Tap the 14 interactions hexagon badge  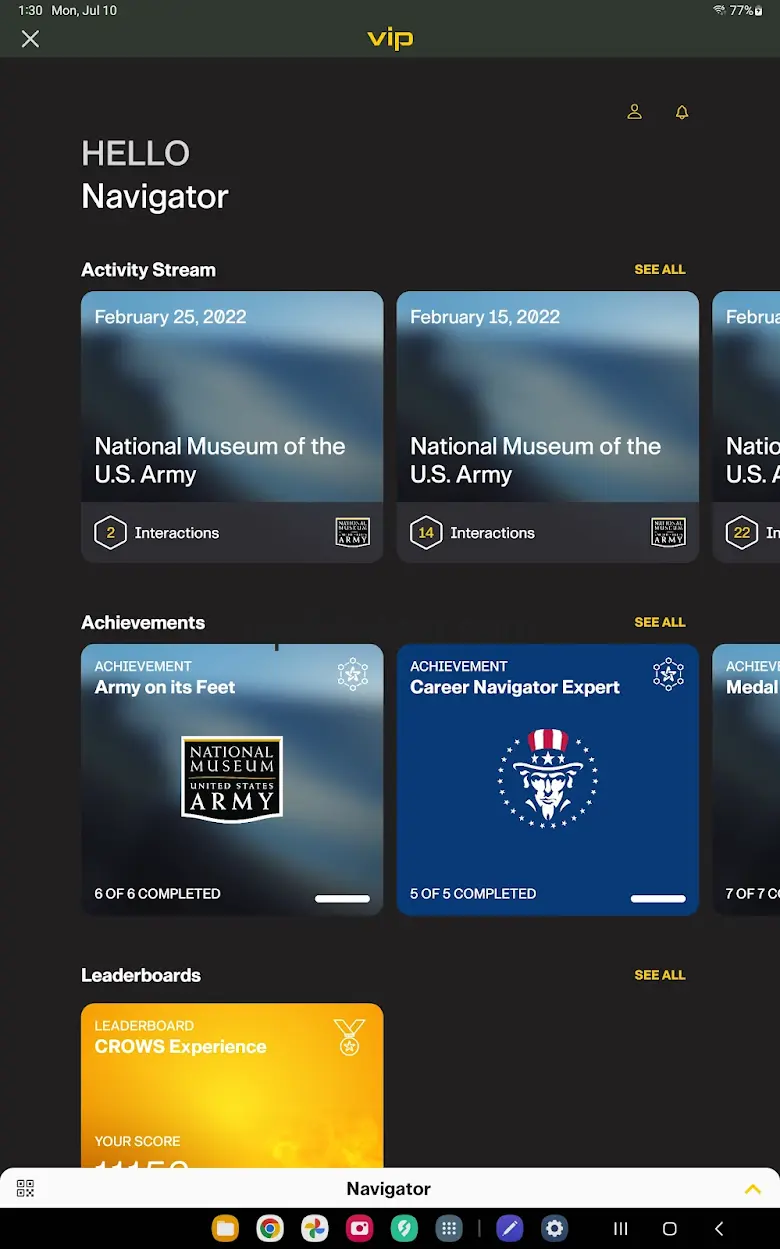pyautogui.click(x=426, y=533)
